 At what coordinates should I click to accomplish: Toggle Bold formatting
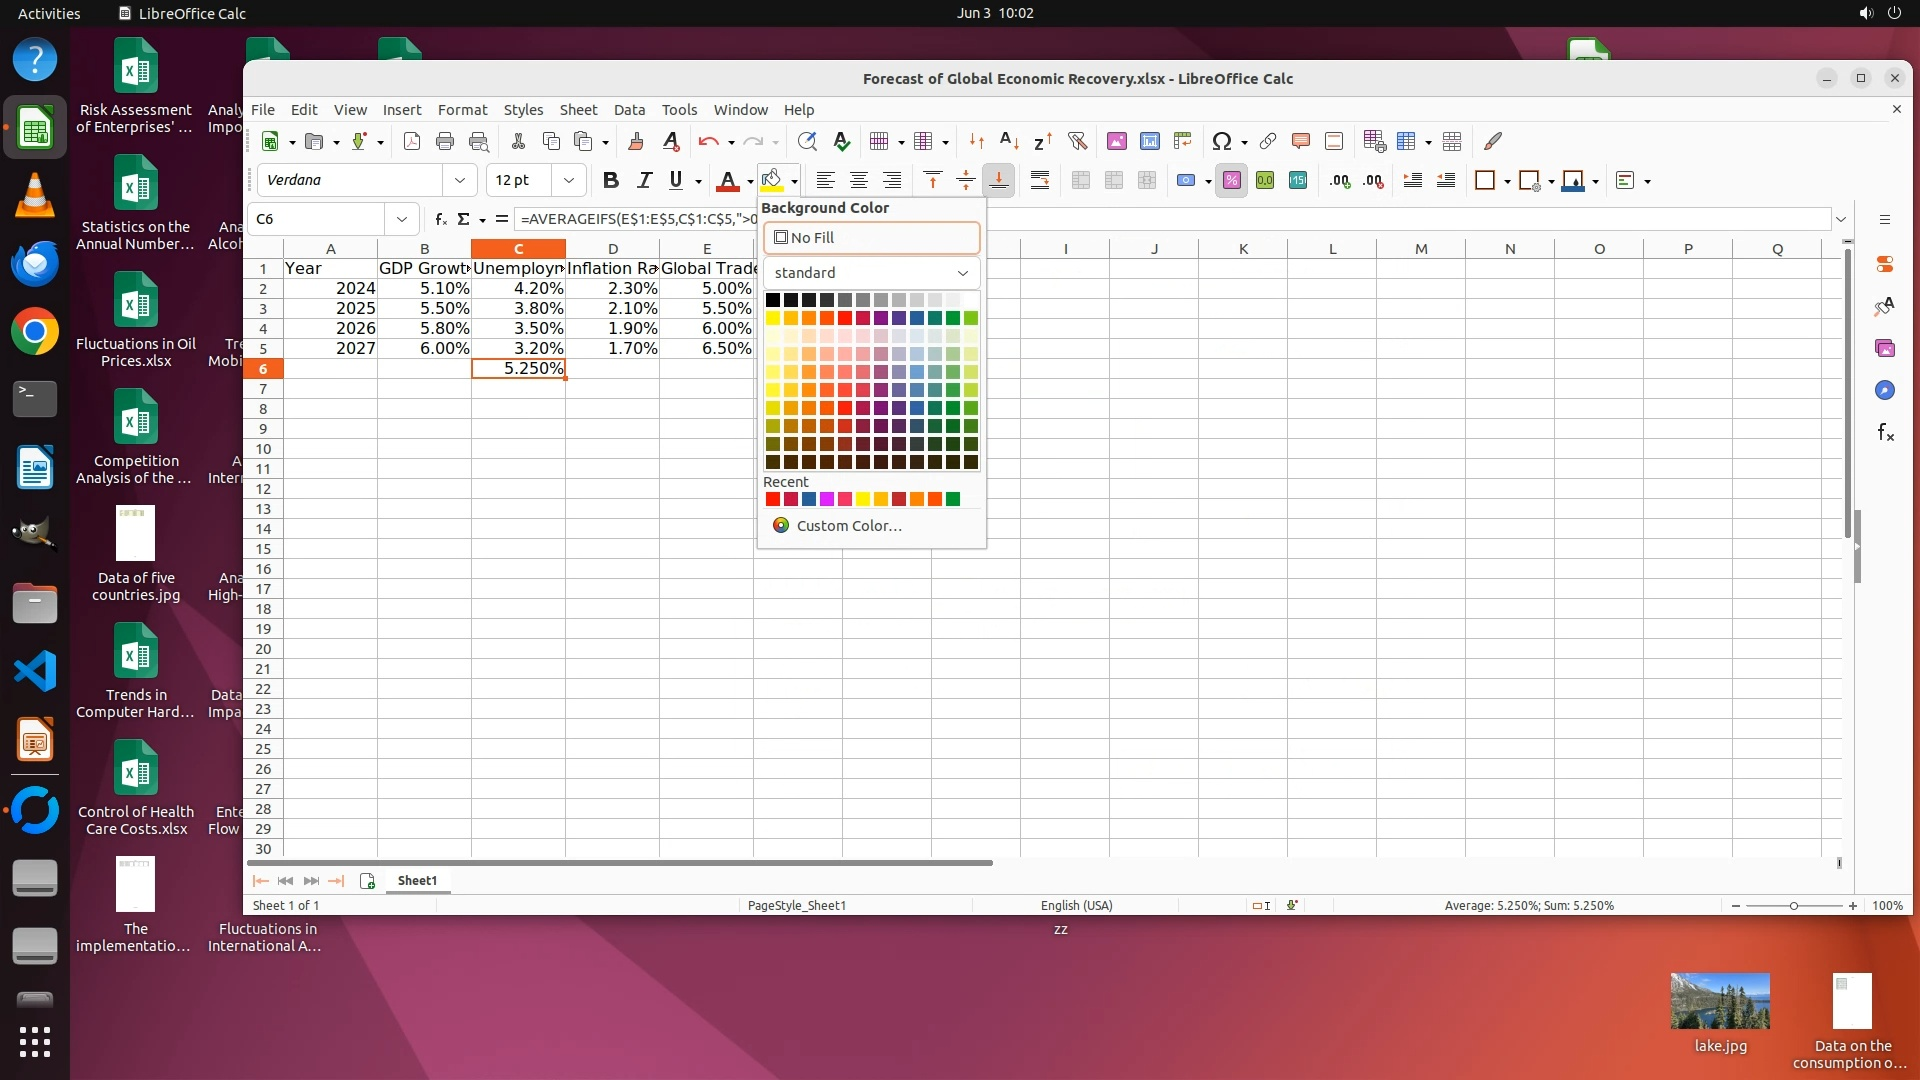click(x=611, y=180)
